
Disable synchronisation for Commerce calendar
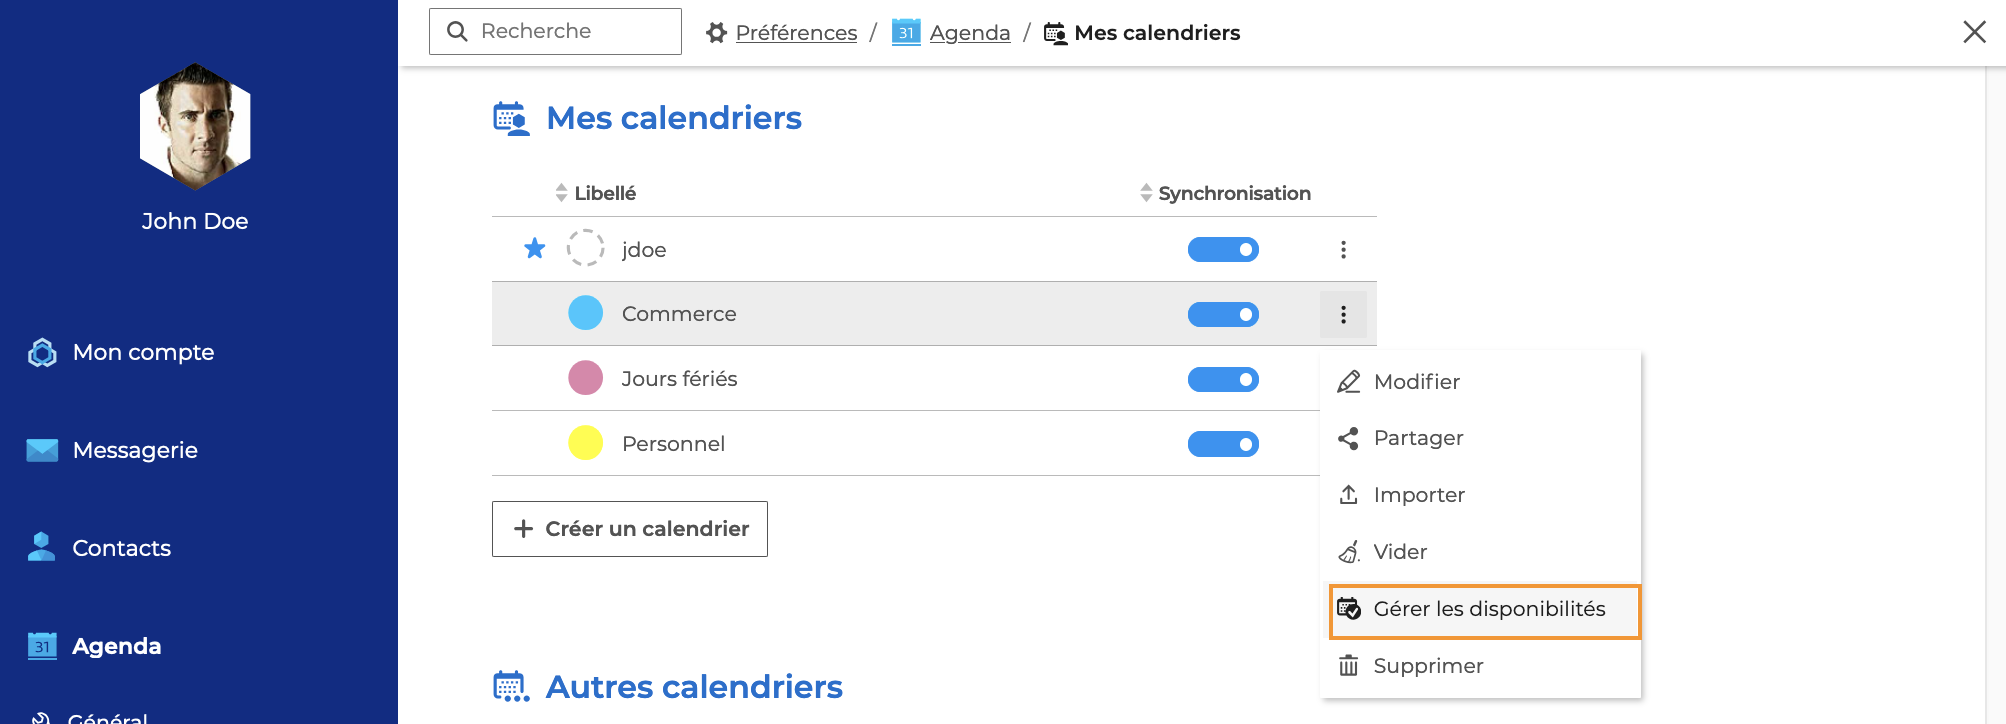pos(1222,315)
